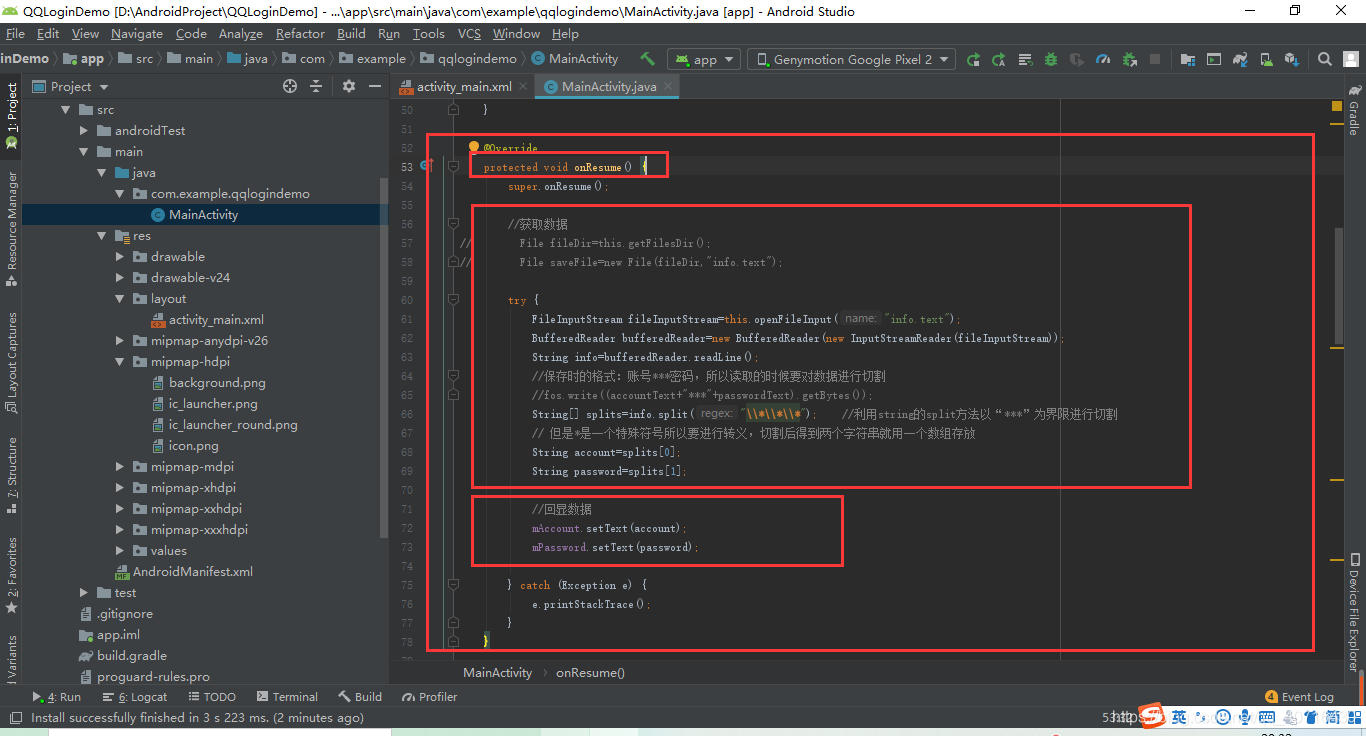1366x736 pixels.
Task: Open the 4: Run tool window
Action: tap(57, 697)
